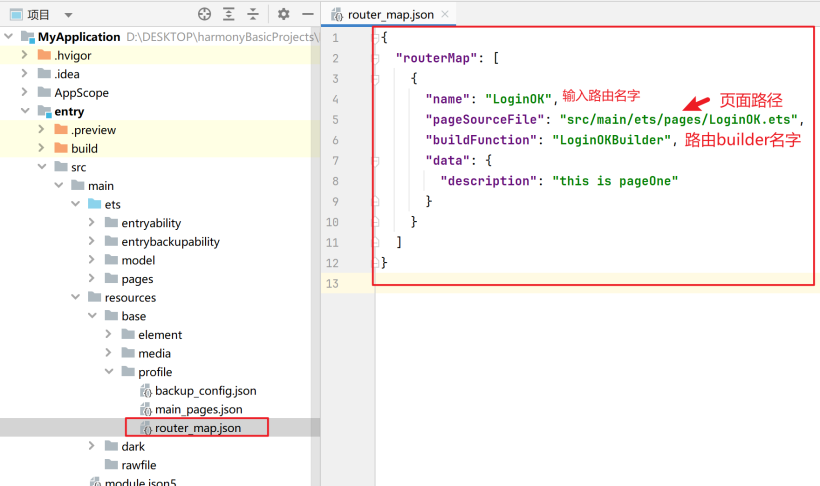Fold the route entry object at line 3

[375, 78]
